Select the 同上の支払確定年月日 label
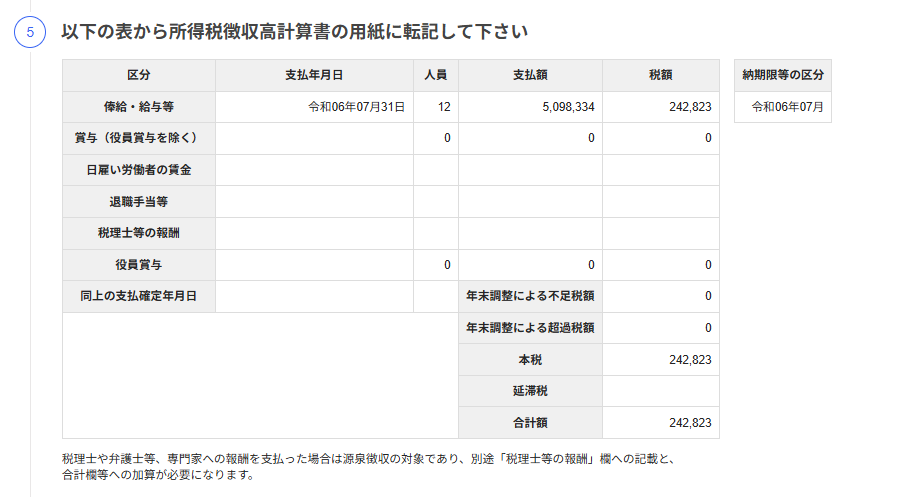Image resolution: width=898 pixels, height=497 pixels. click(139, 296)
